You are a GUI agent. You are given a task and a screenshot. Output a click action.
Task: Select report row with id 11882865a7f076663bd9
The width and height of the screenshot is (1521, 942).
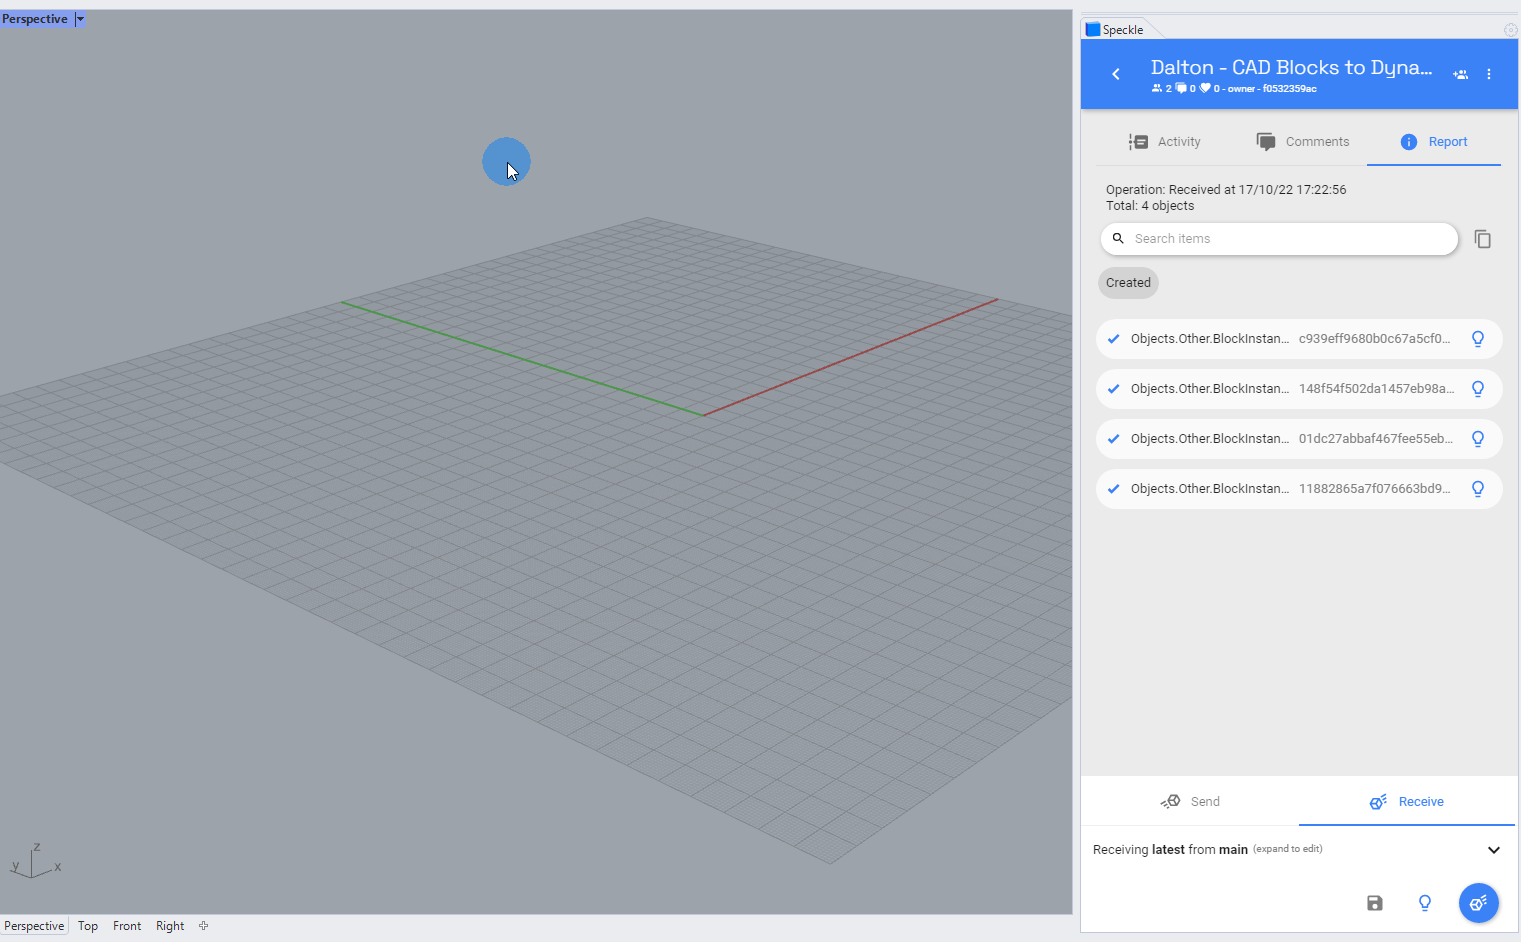1299,489
